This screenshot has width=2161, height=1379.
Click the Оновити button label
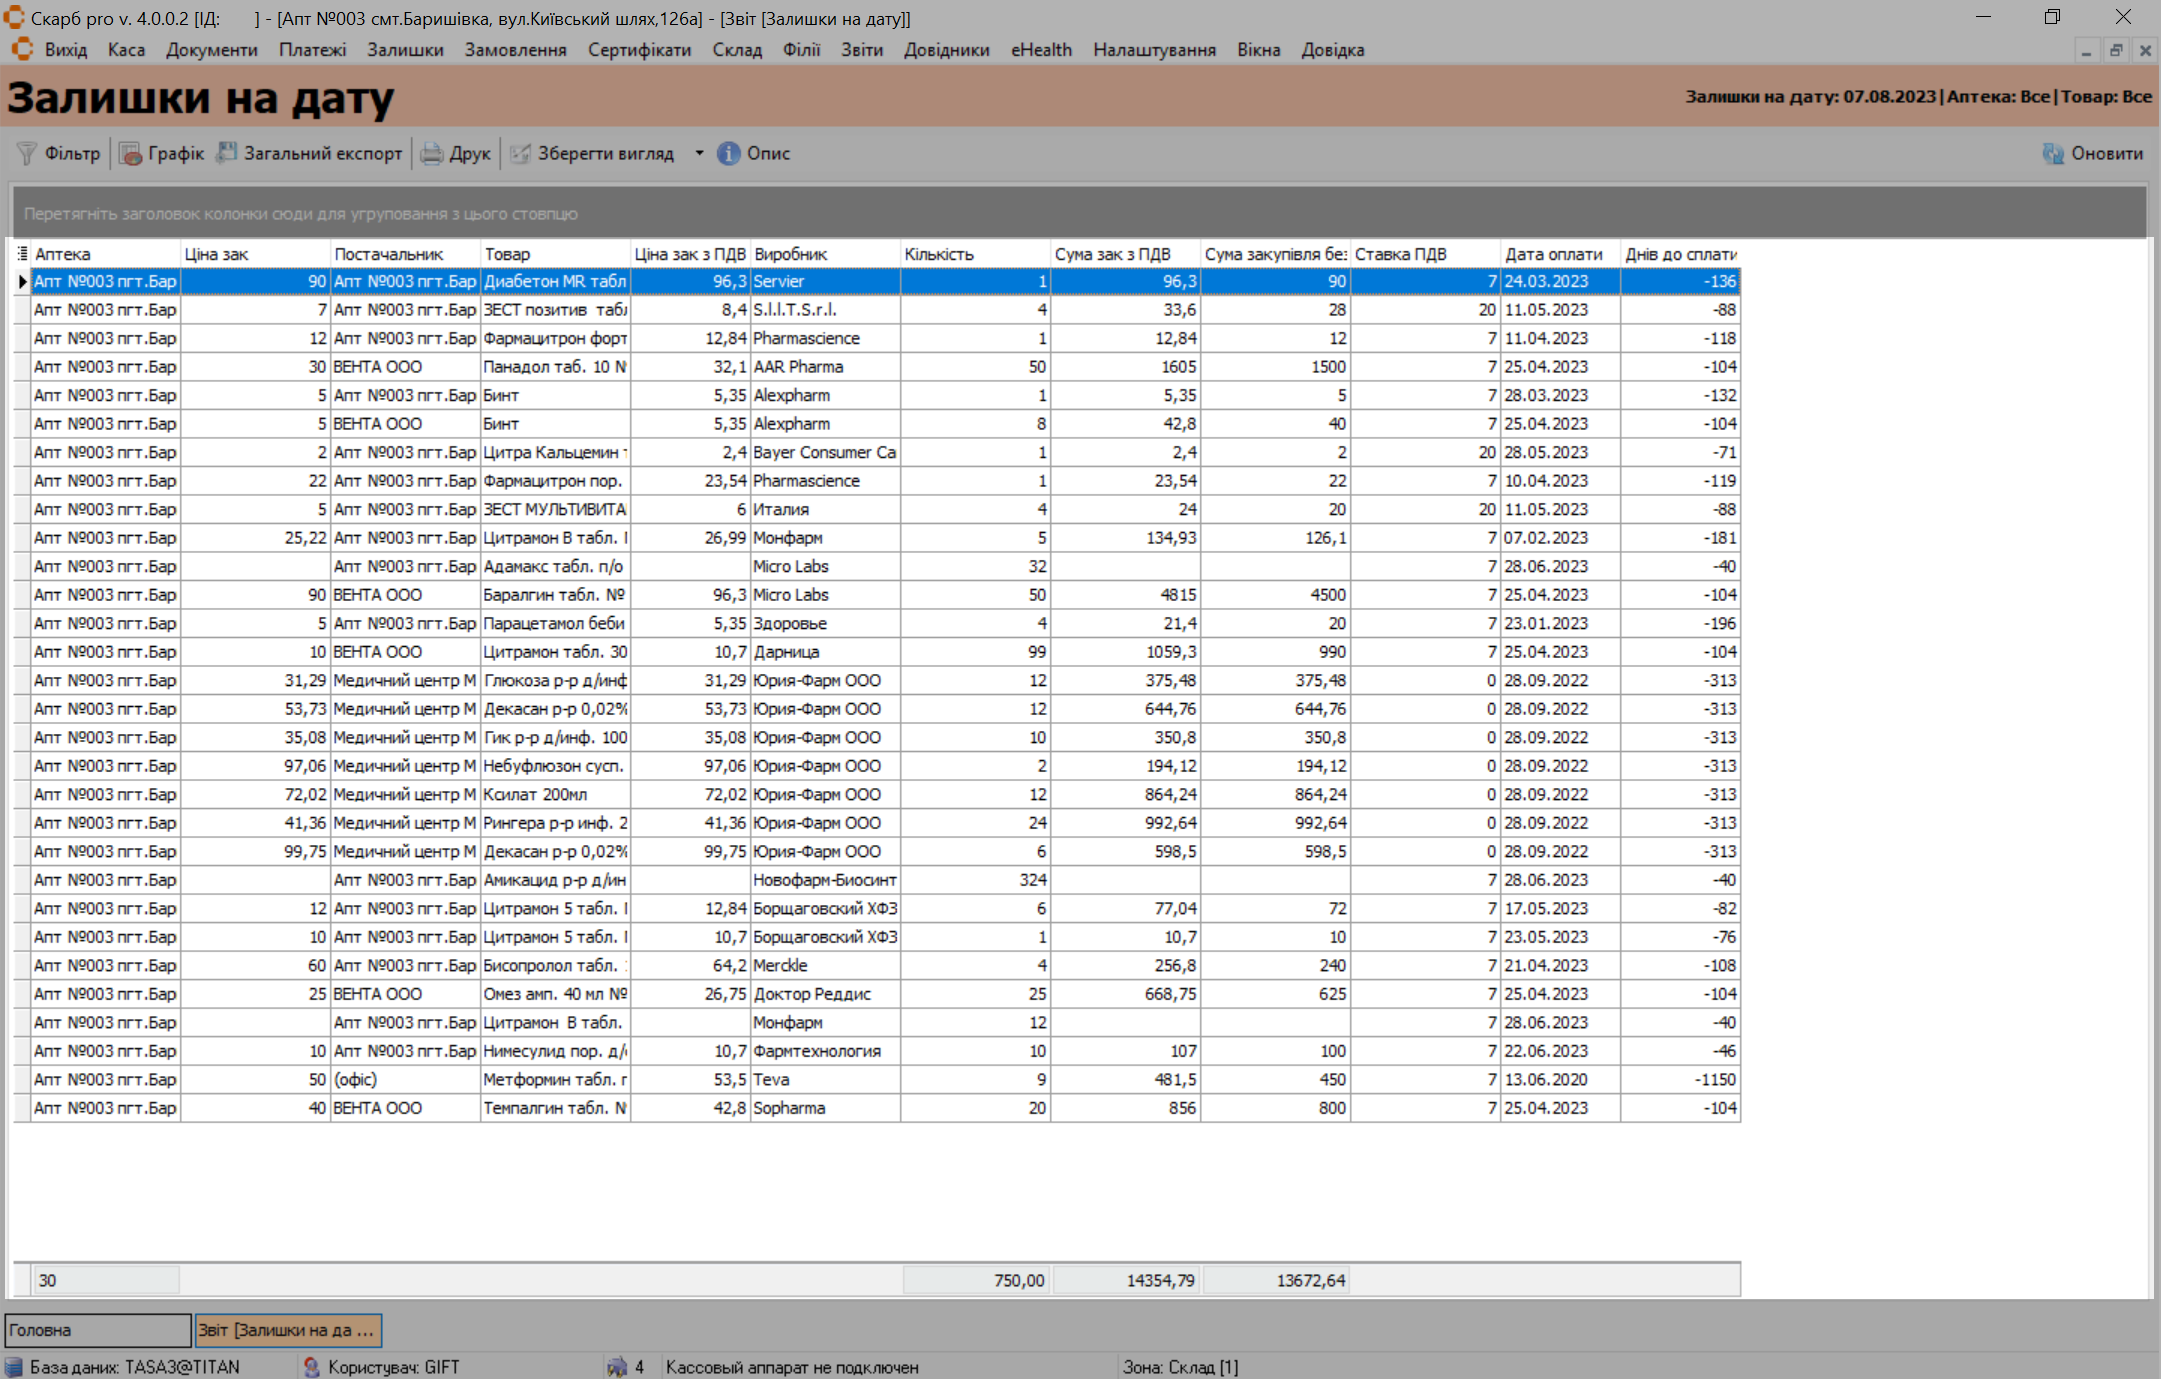[x=2106, y=153]
